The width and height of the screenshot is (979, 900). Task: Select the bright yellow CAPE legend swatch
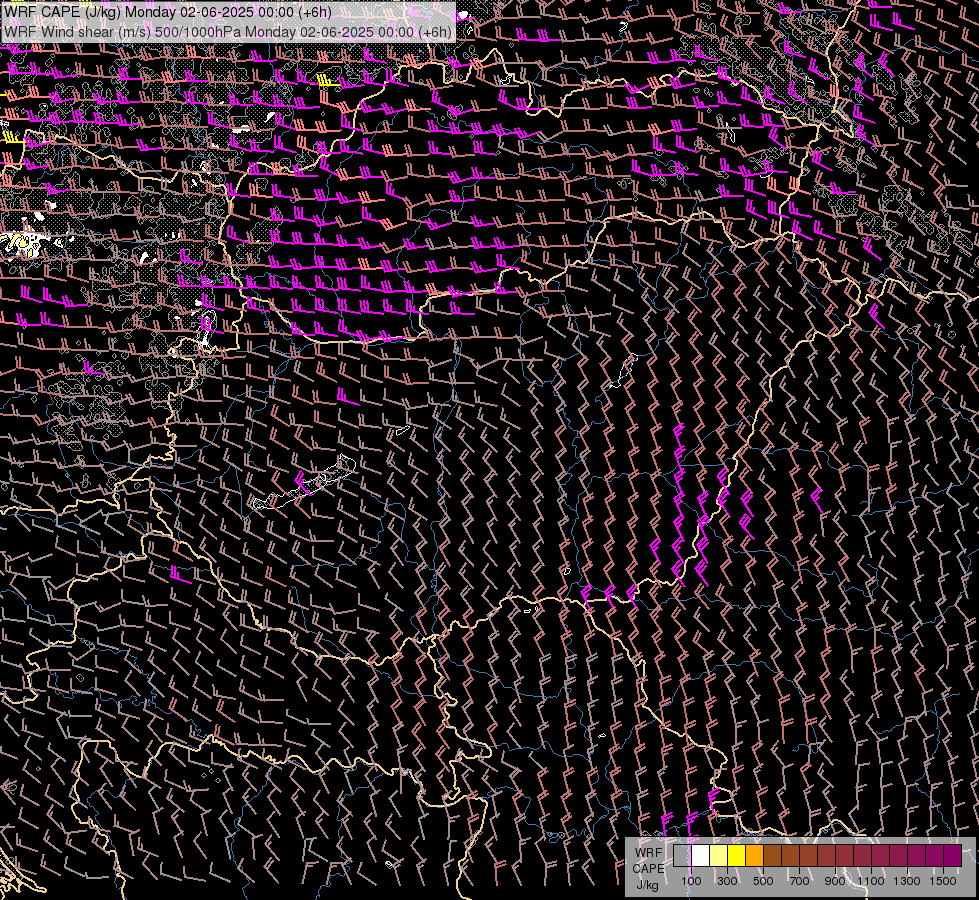(x=736, y=855)
